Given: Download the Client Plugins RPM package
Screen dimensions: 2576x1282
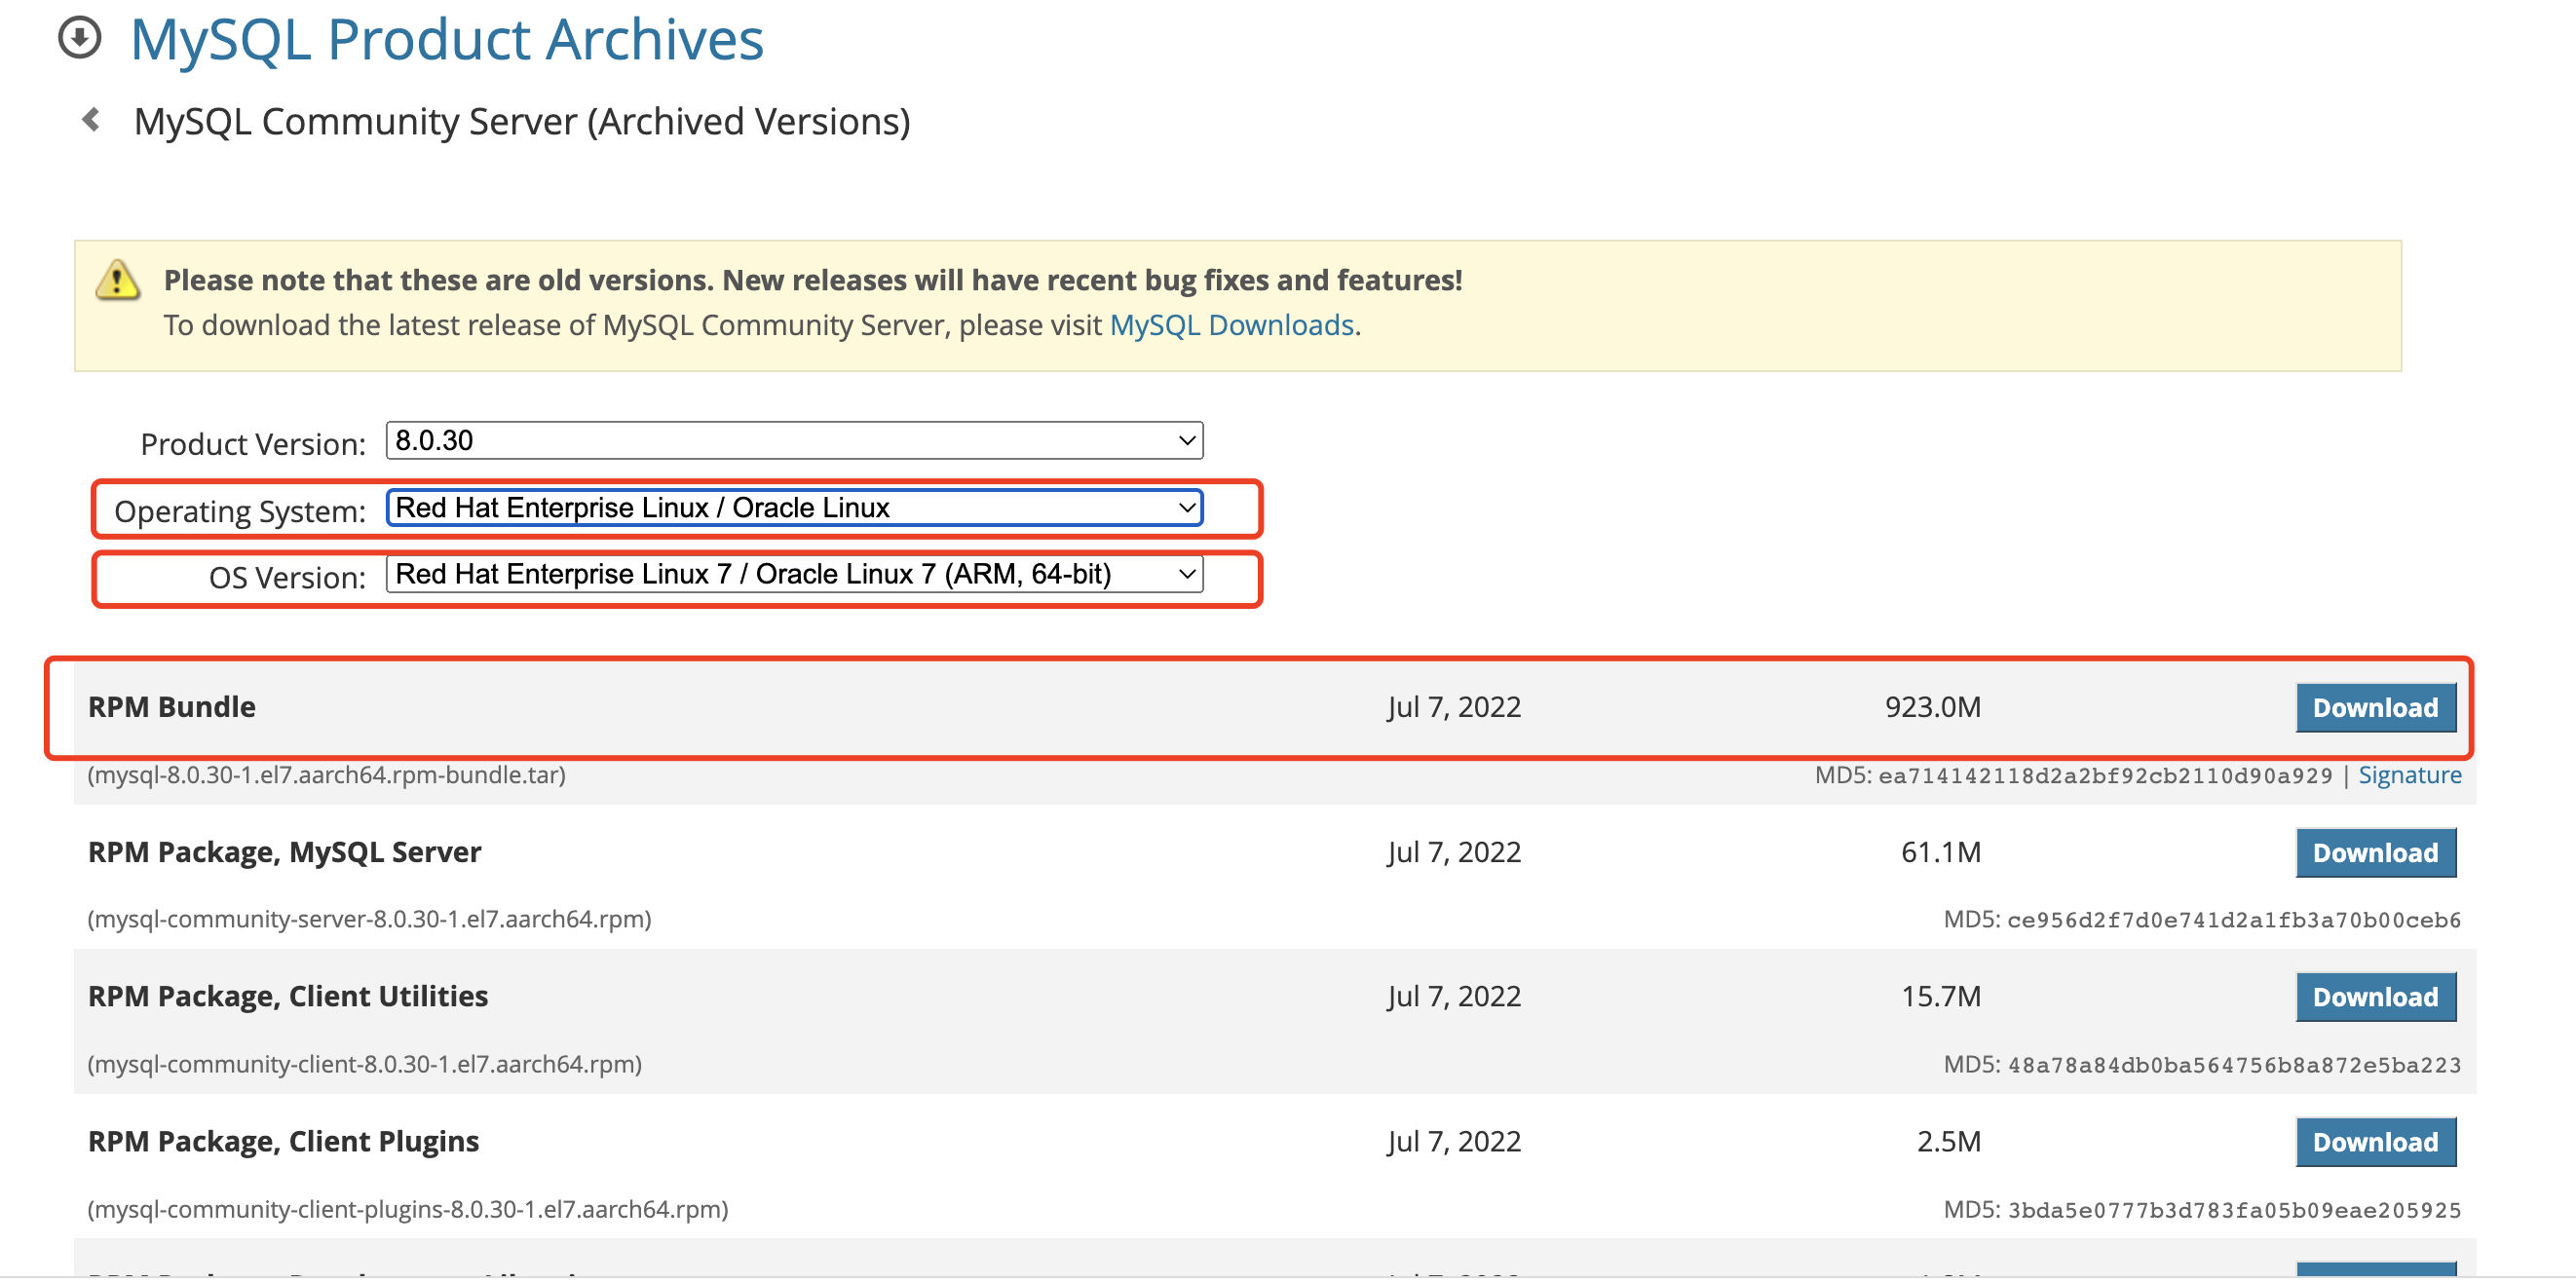Looking at the screenshot, I should [2375, 1142].
